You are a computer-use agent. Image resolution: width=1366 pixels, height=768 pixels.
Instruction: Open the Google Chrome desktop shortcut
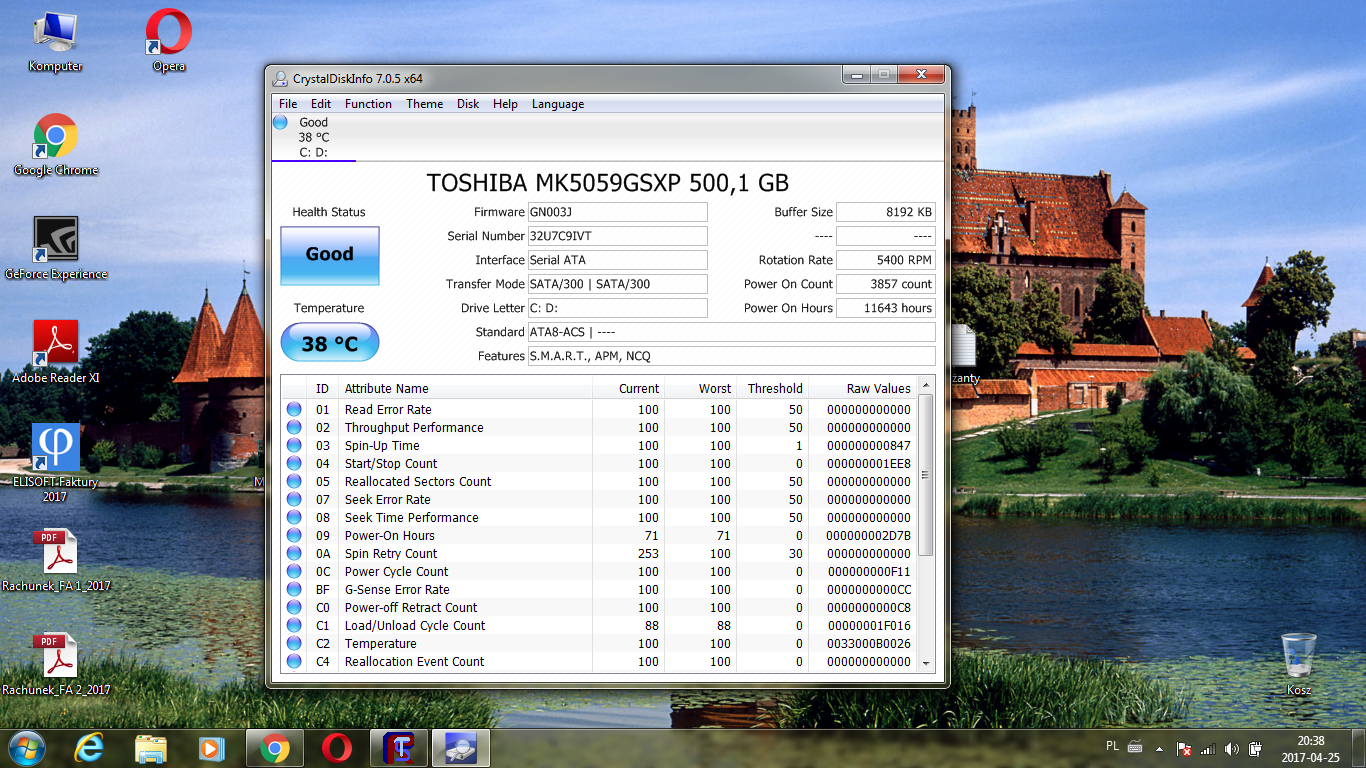point(56,146)
